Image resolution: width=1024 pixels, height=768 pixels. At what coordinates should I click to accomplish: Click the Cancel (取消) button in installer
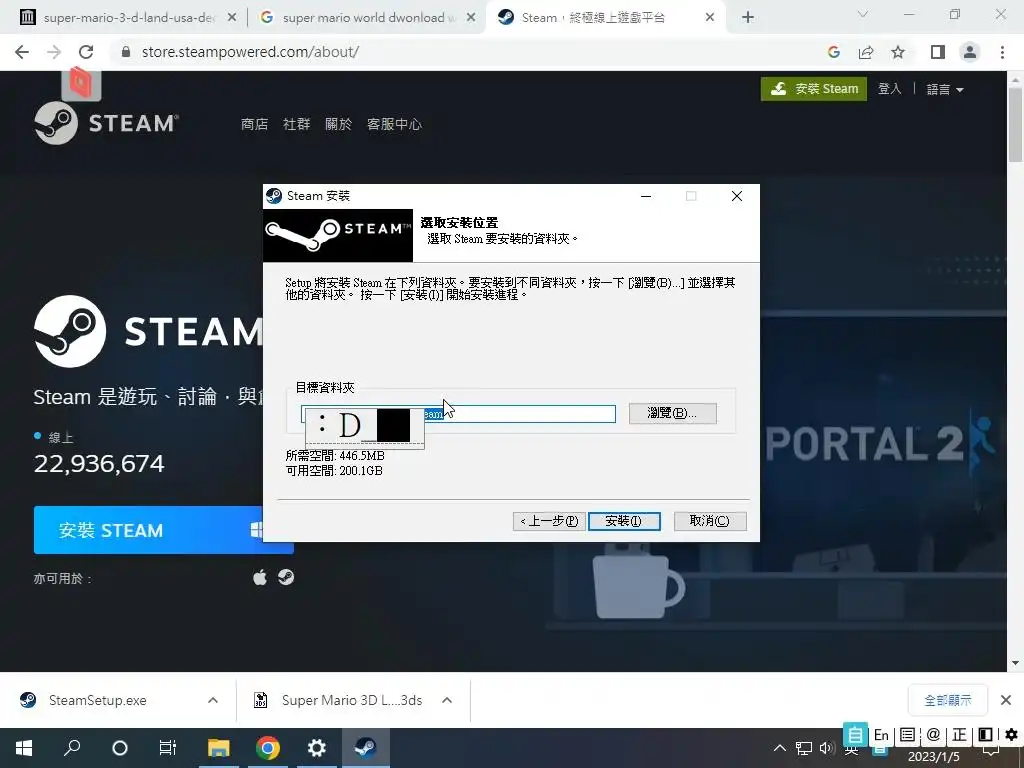point(710,521)
